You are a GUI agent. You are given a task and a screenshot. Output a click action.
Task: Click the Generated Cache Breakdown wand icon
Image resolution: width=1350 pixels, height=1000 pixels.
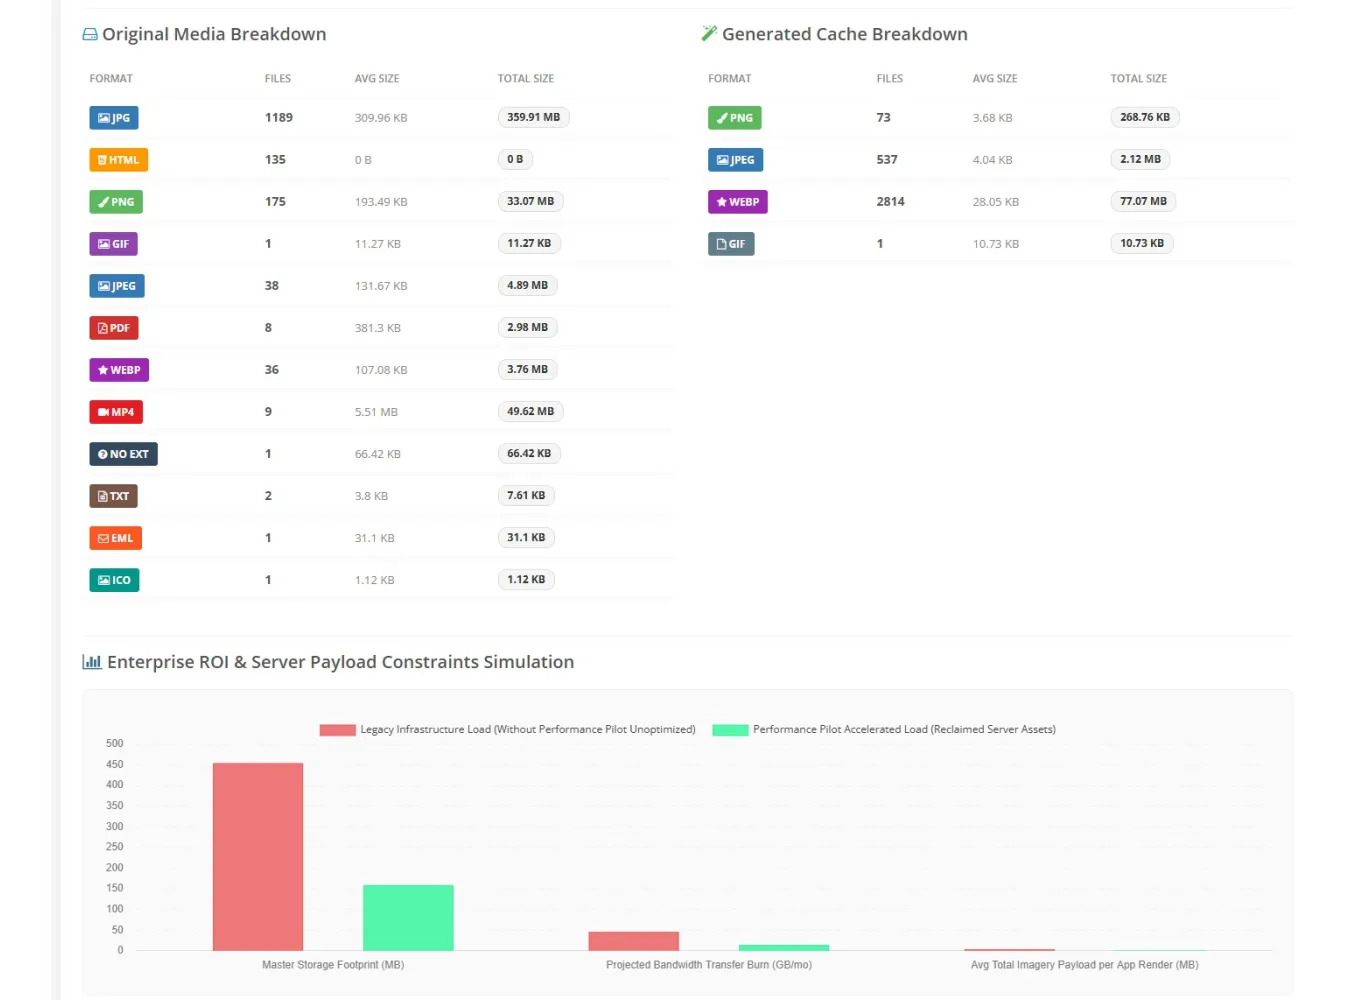709,34
